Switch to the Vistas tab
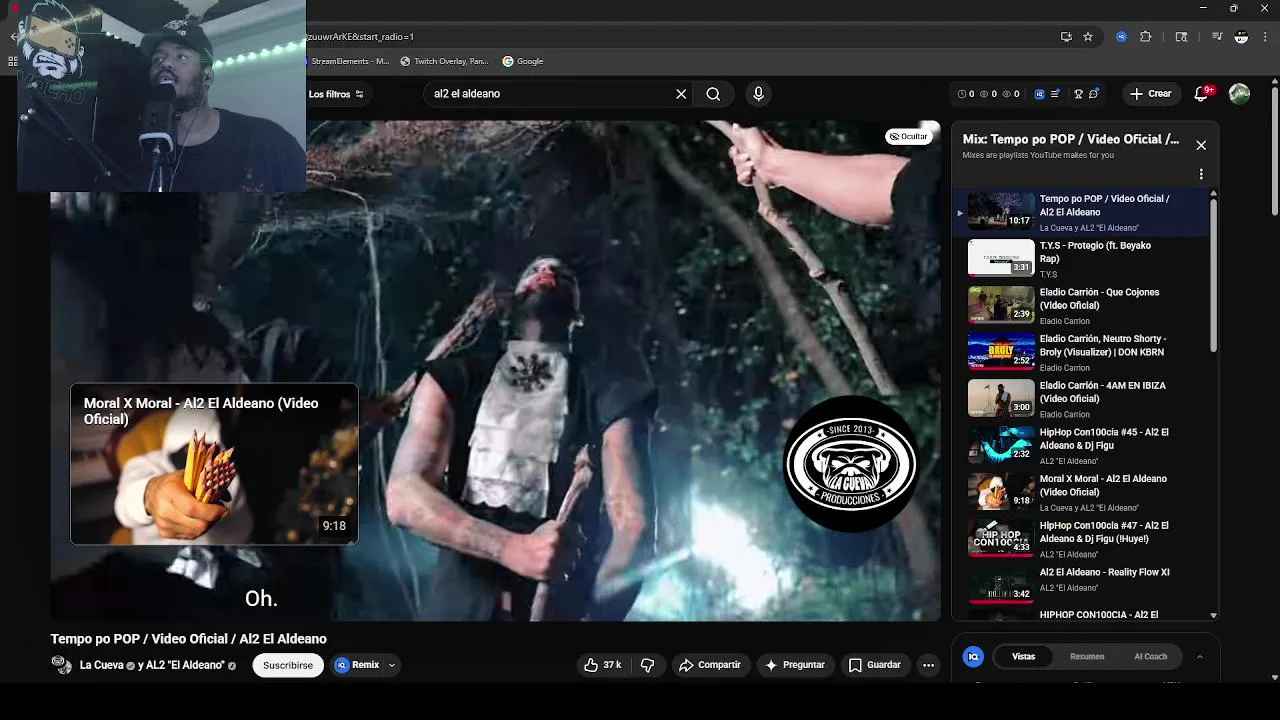This screenshot has width=1280, height=720. tap(1023, 657)
